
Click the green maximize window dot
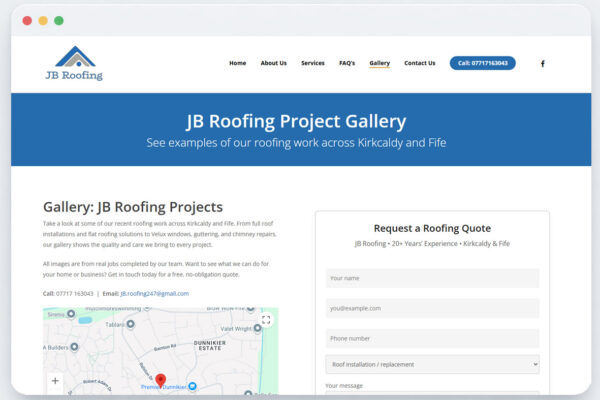coord(59,20)
